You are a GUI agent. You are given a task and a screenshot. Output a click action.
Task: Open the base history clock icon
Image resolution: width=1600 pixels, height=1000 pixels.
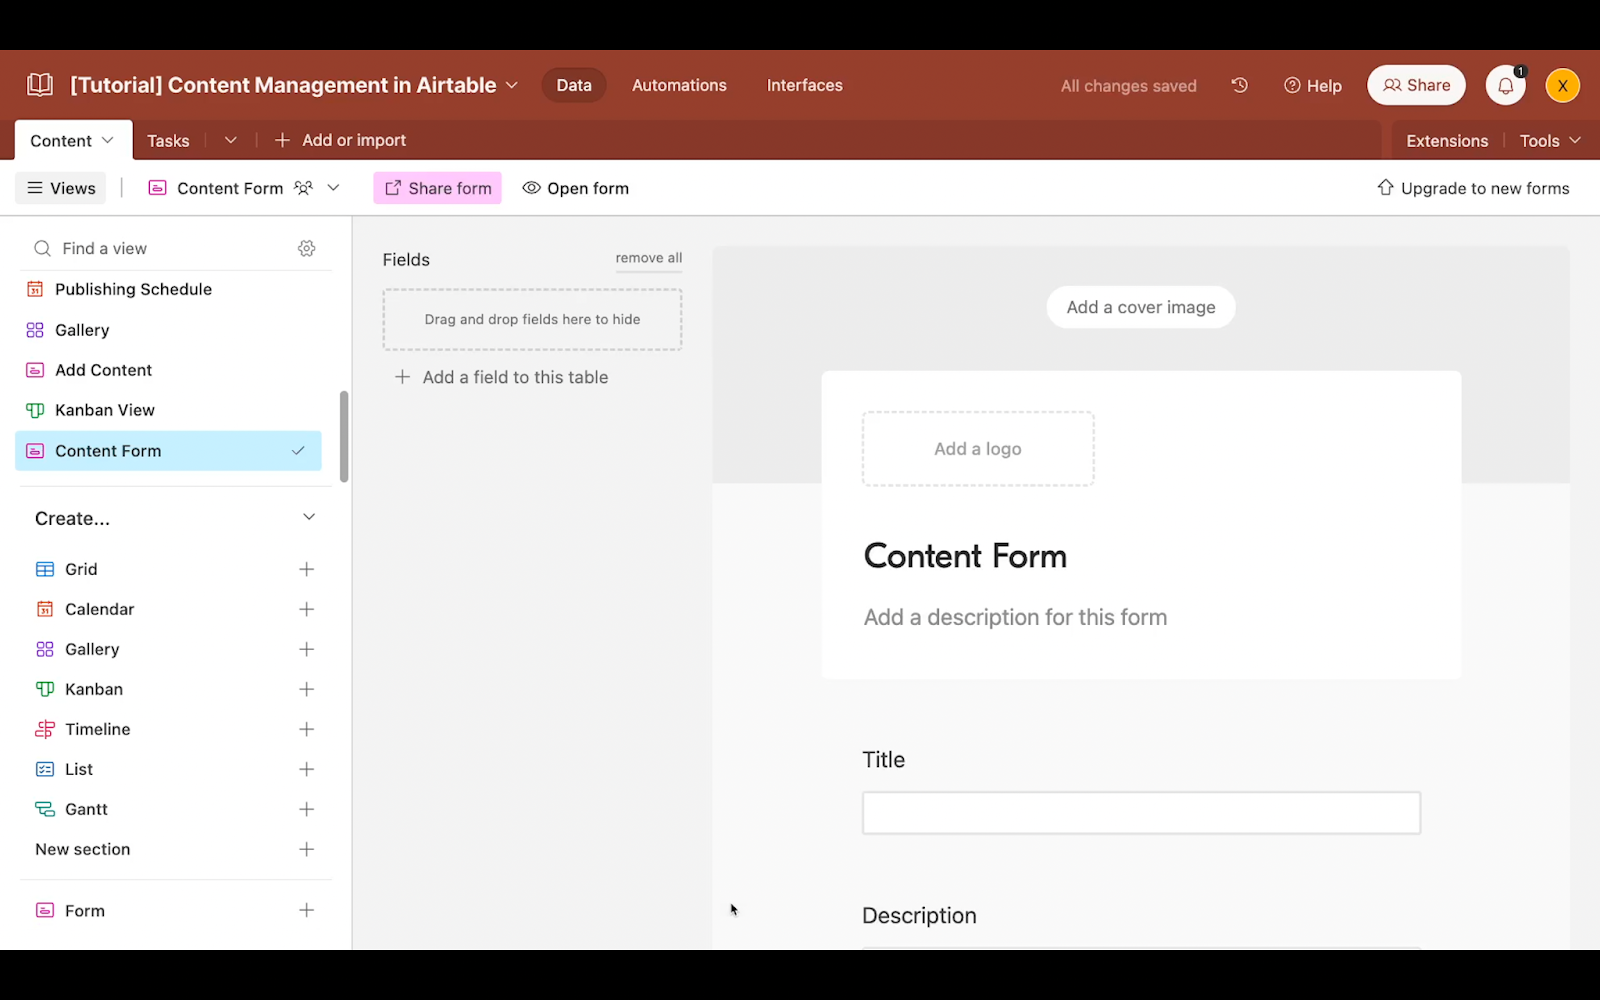(1239, 85)
